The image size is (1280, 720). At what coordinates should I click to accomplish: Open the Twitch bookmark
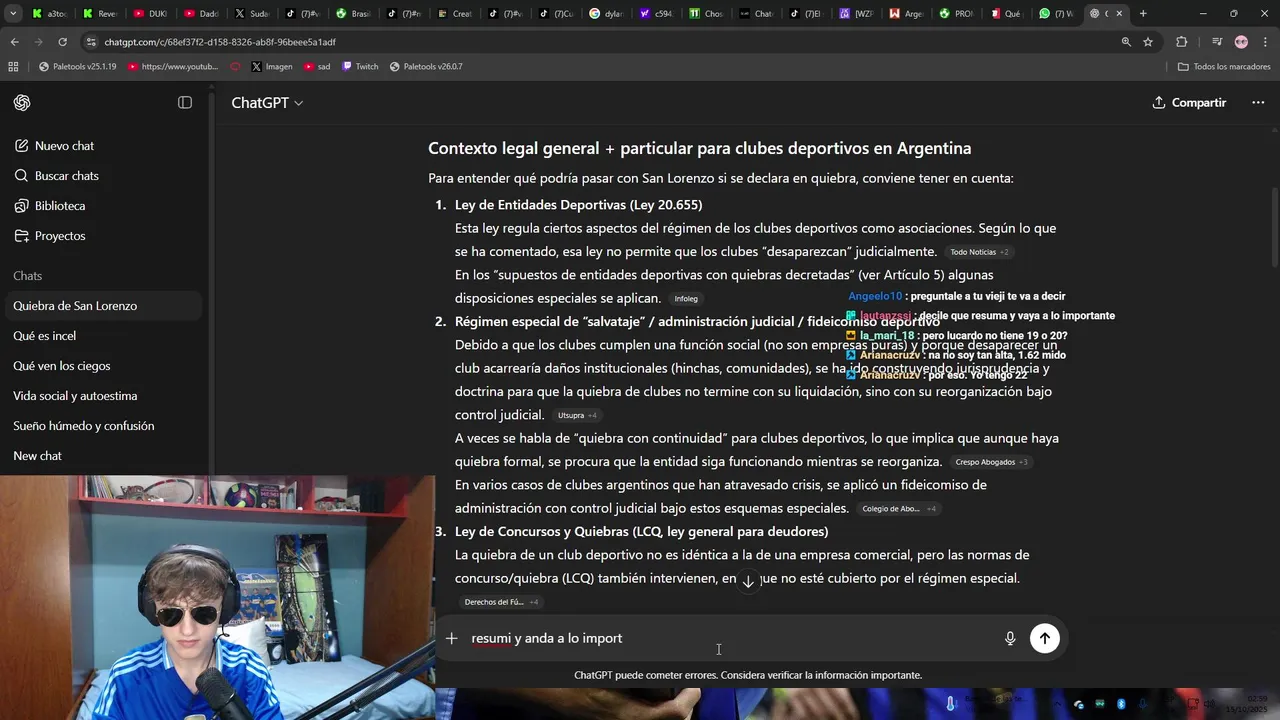[x=360, y=67]
